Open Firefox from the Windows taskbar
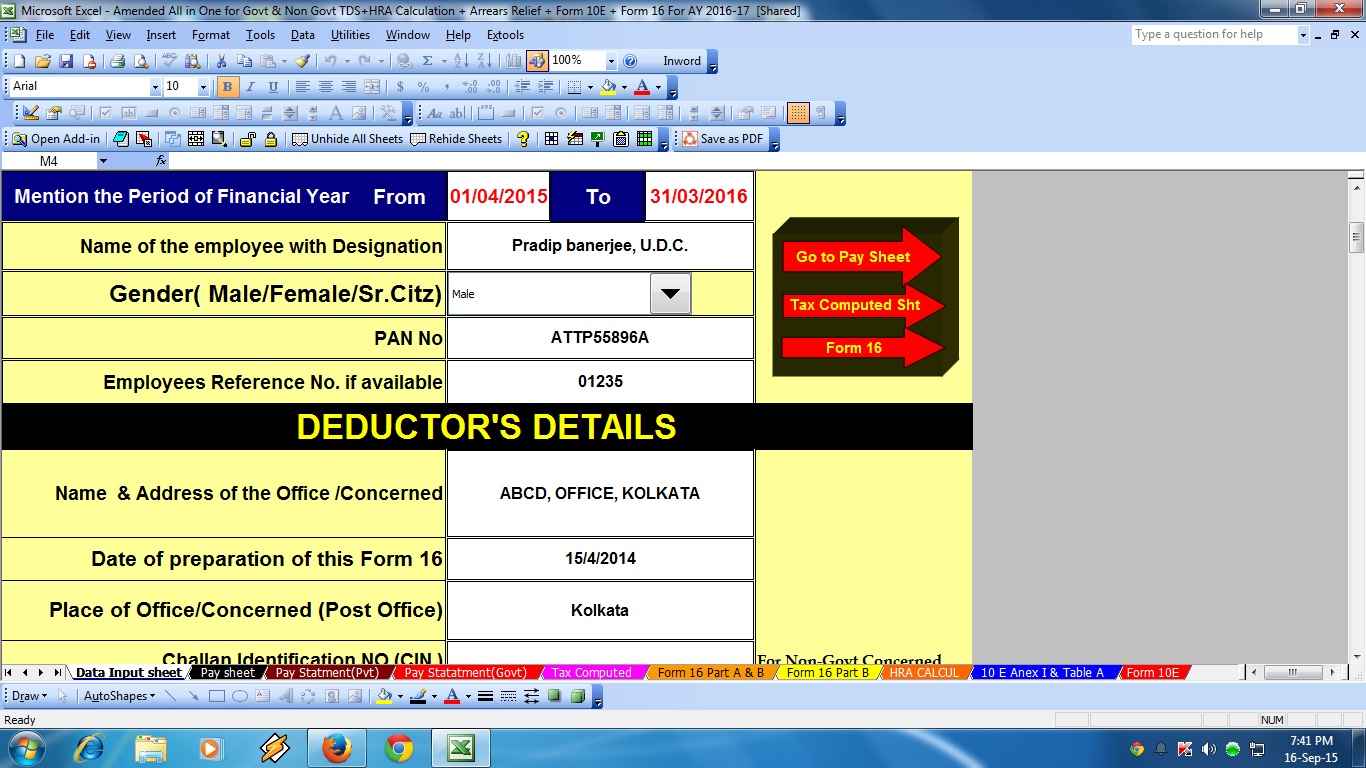 click(337, 748)
